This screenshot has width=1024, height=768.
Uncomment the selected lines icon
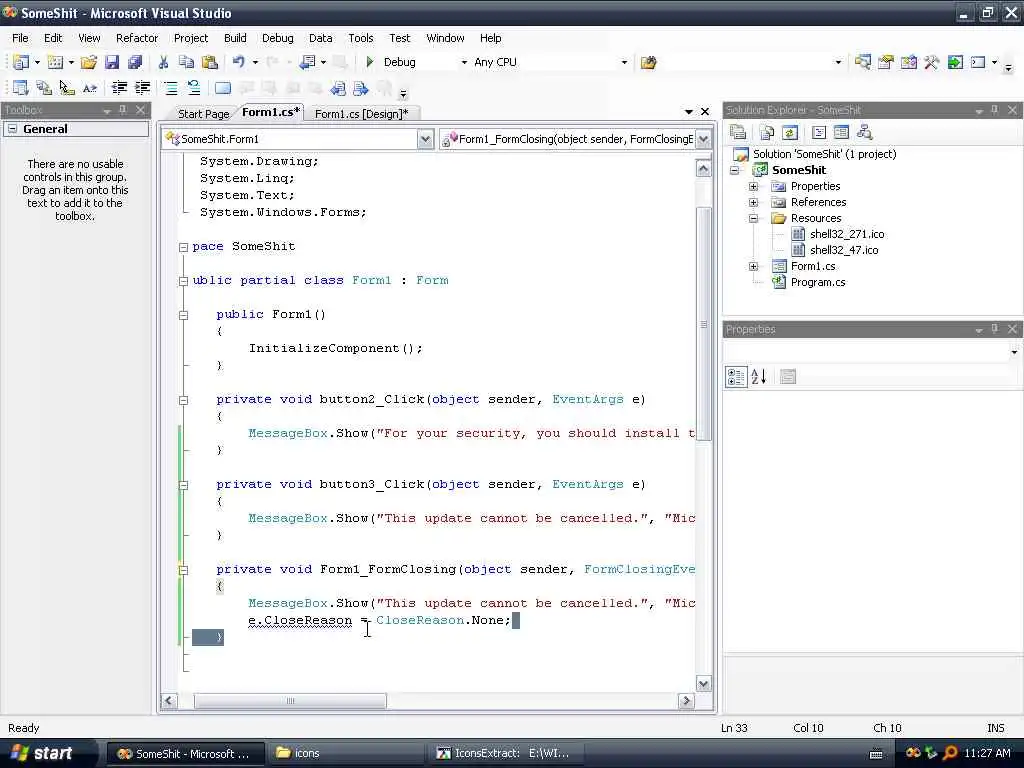pyautogui.click(x=193, y=88)
